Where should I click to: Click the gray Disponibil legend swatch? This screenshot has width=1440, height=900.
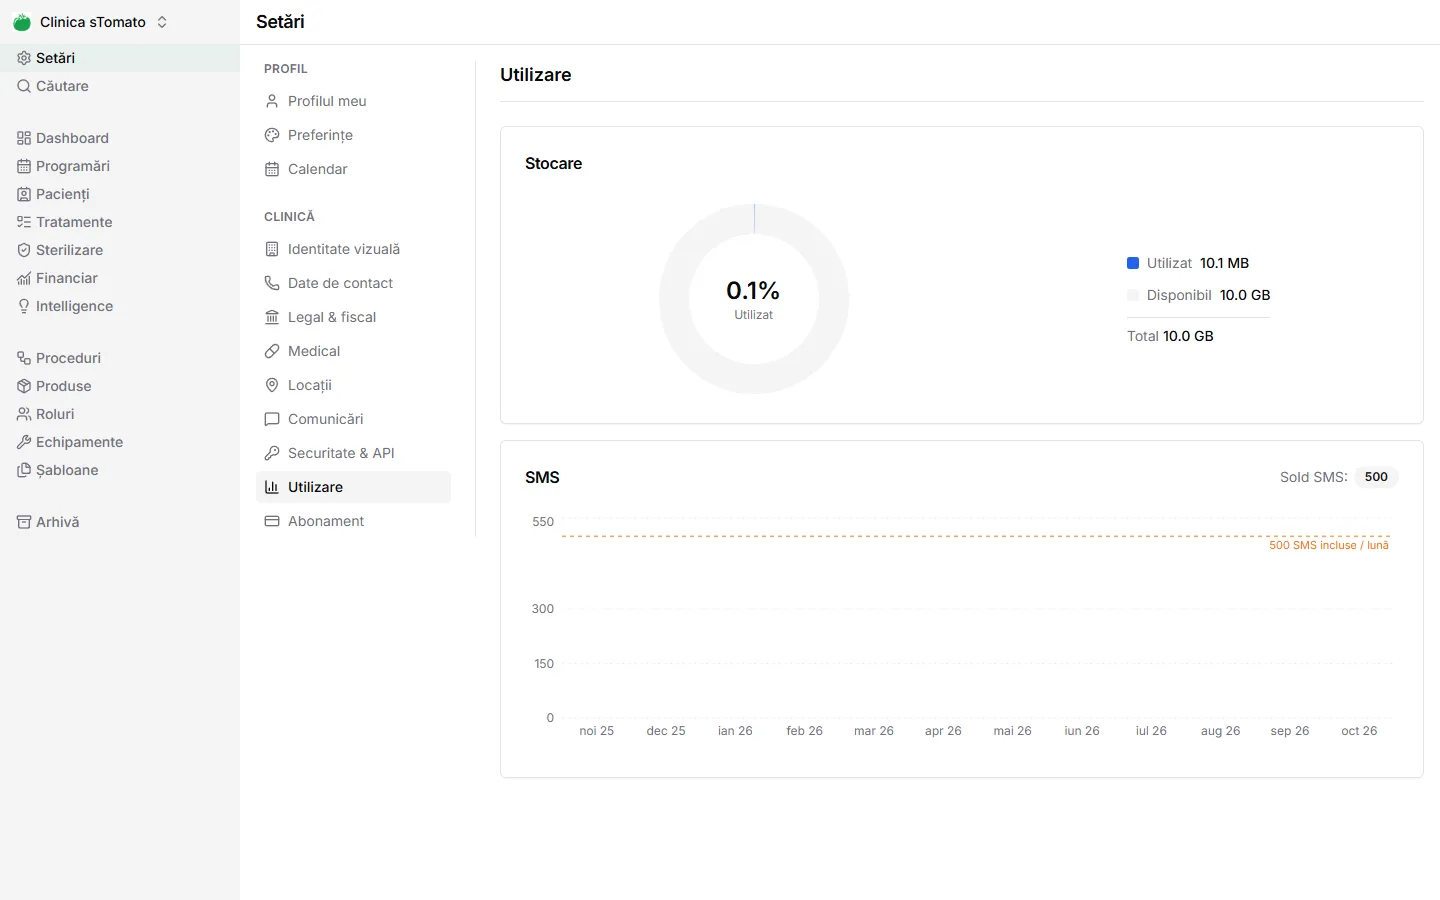tap(1133, 295)
